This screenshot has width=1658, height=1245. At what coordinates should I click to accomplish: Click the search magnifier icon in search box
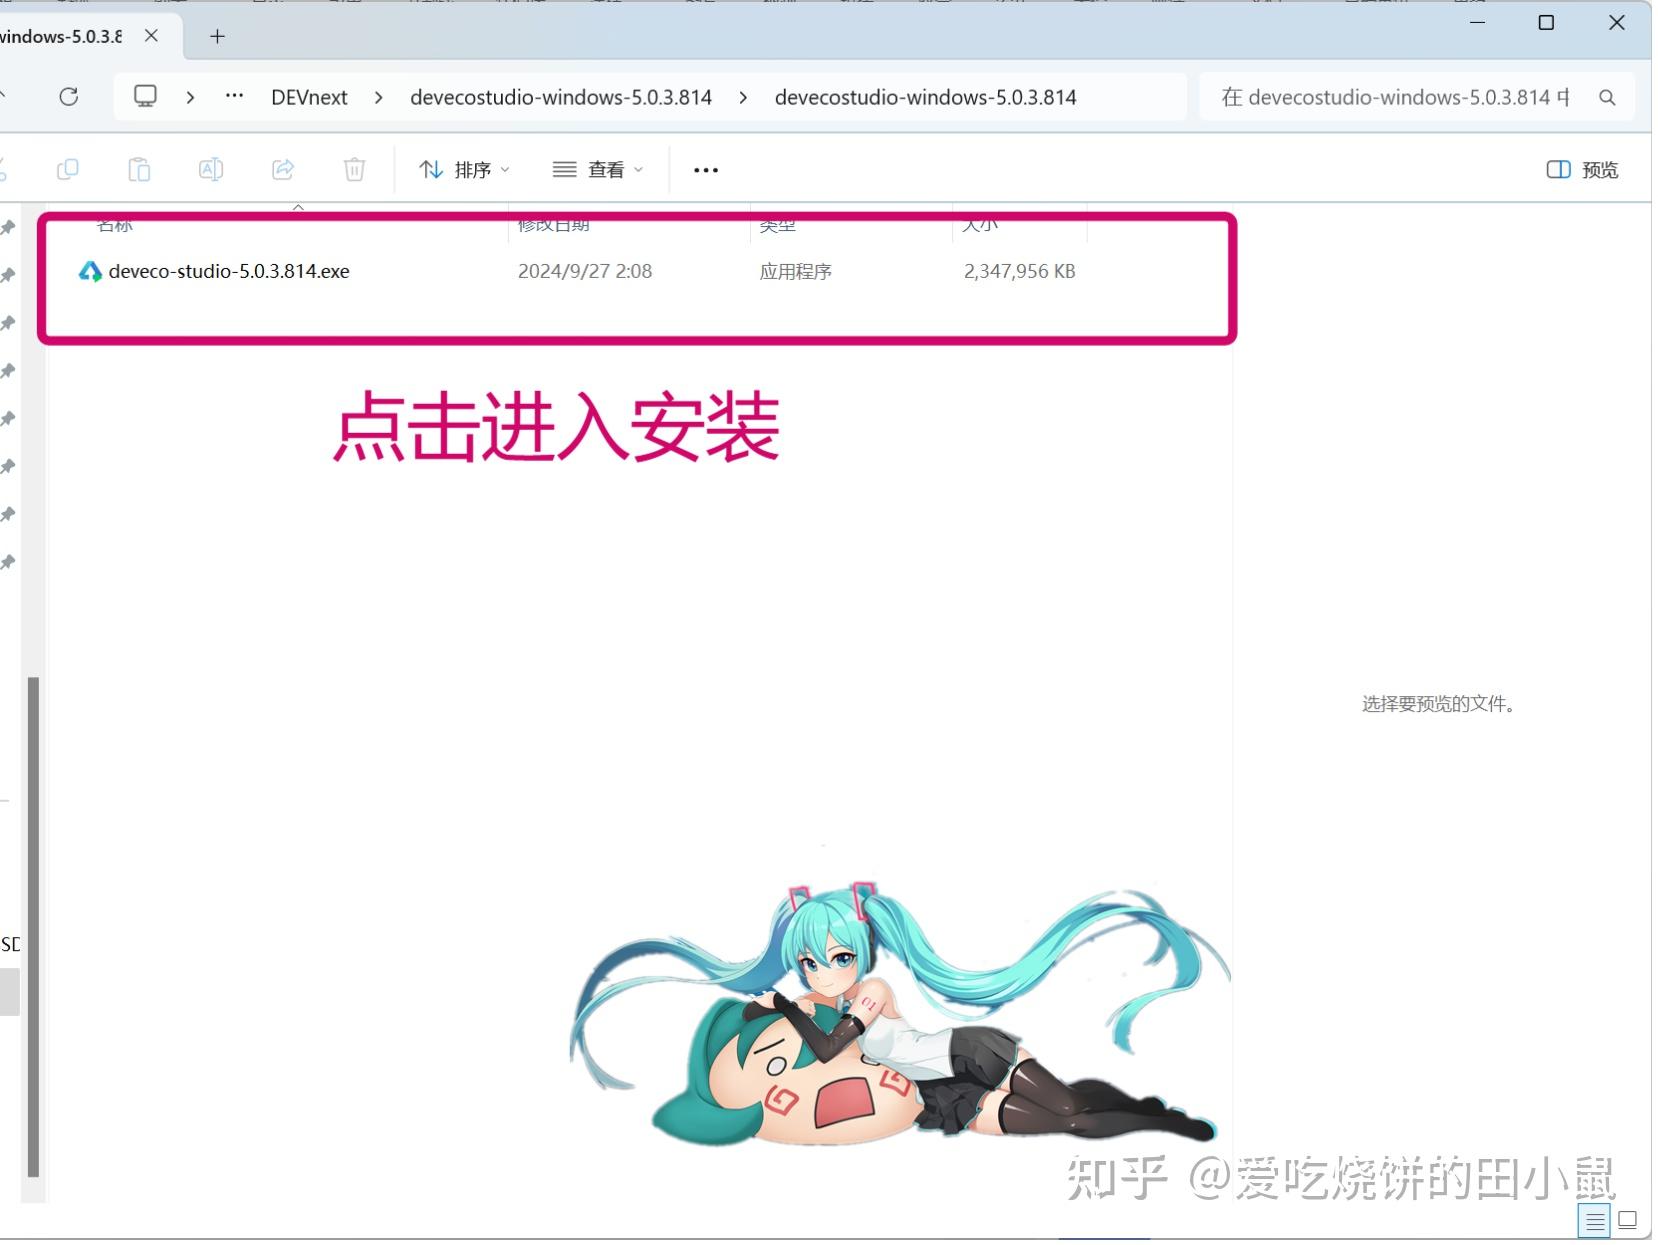[1607, 97]
